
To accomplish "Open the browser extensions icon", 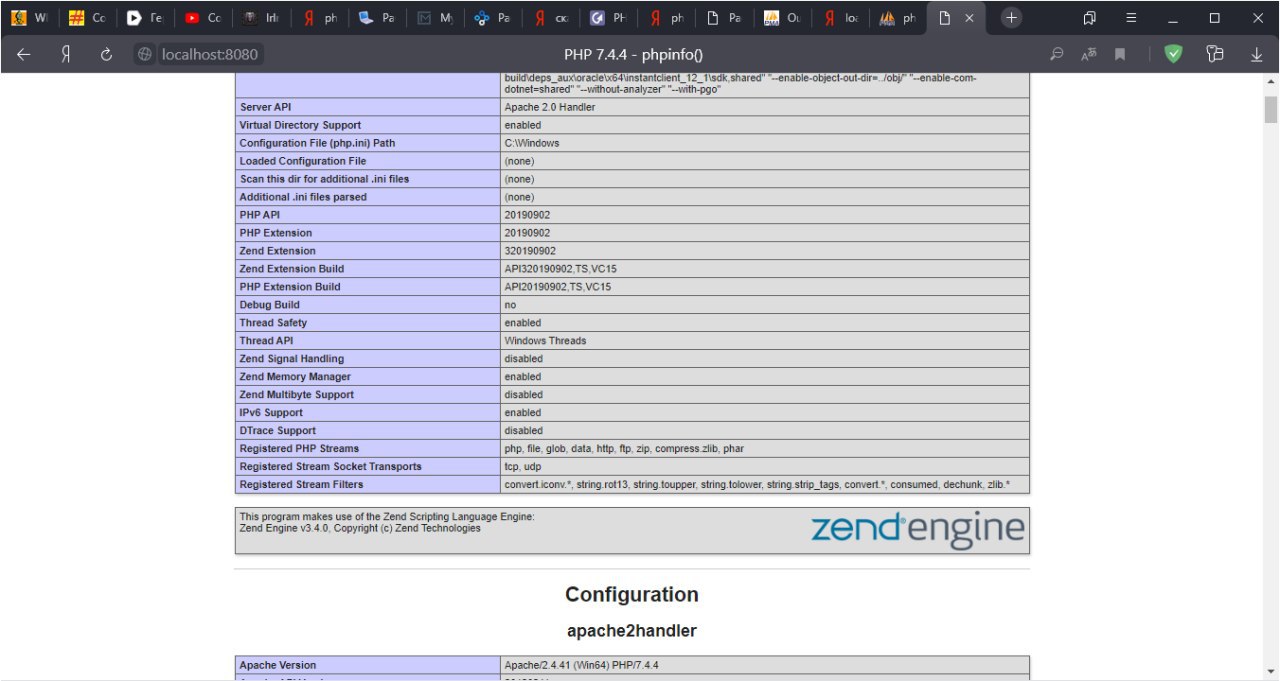I will tap(1215, 55).
